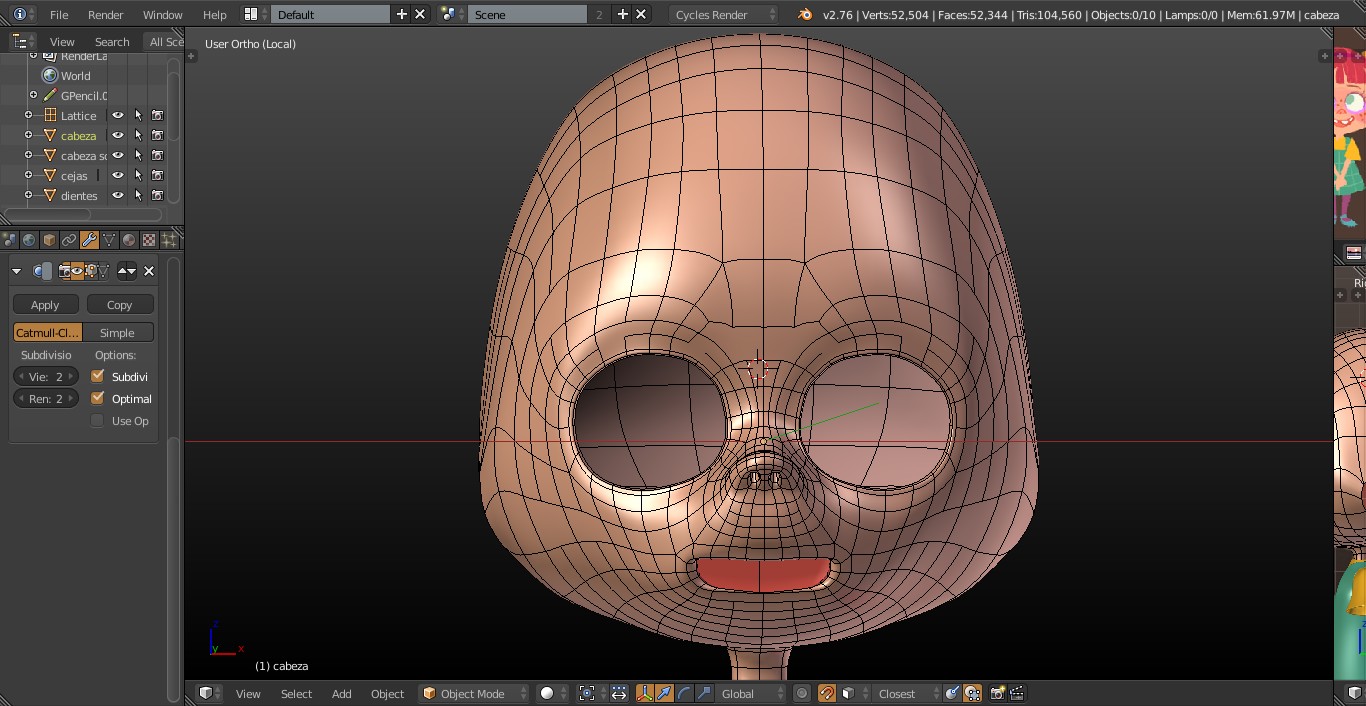1366x706 pixels.
Task: Enable the Use OpenSubdiv checkbox
Action: click(x=97, y=421)
